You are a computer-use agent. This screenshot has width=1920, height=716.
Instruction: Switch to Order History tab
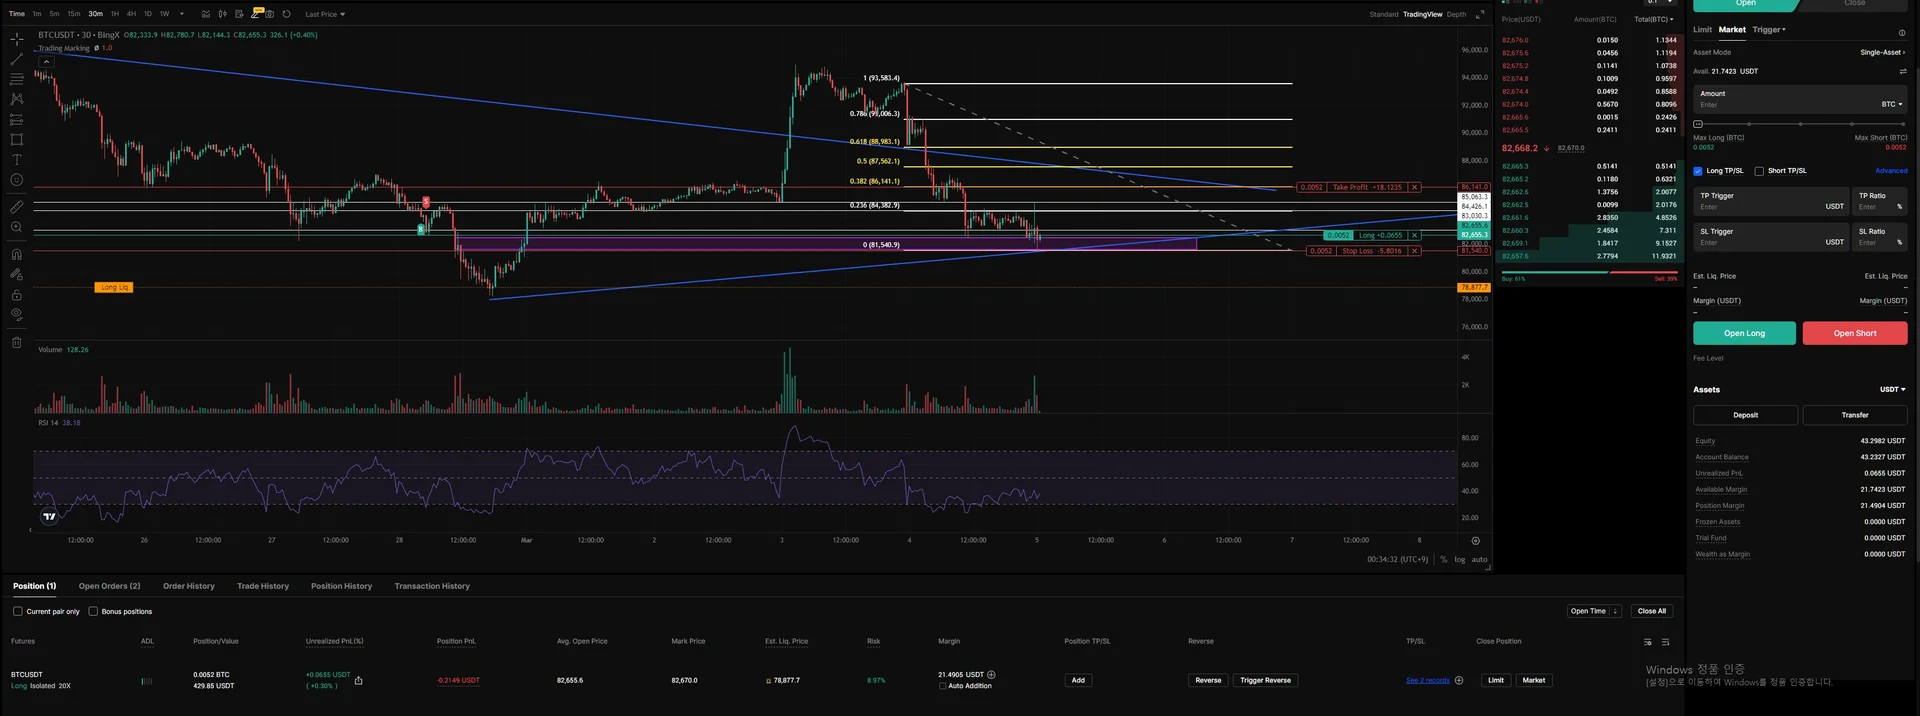point(189,586)
